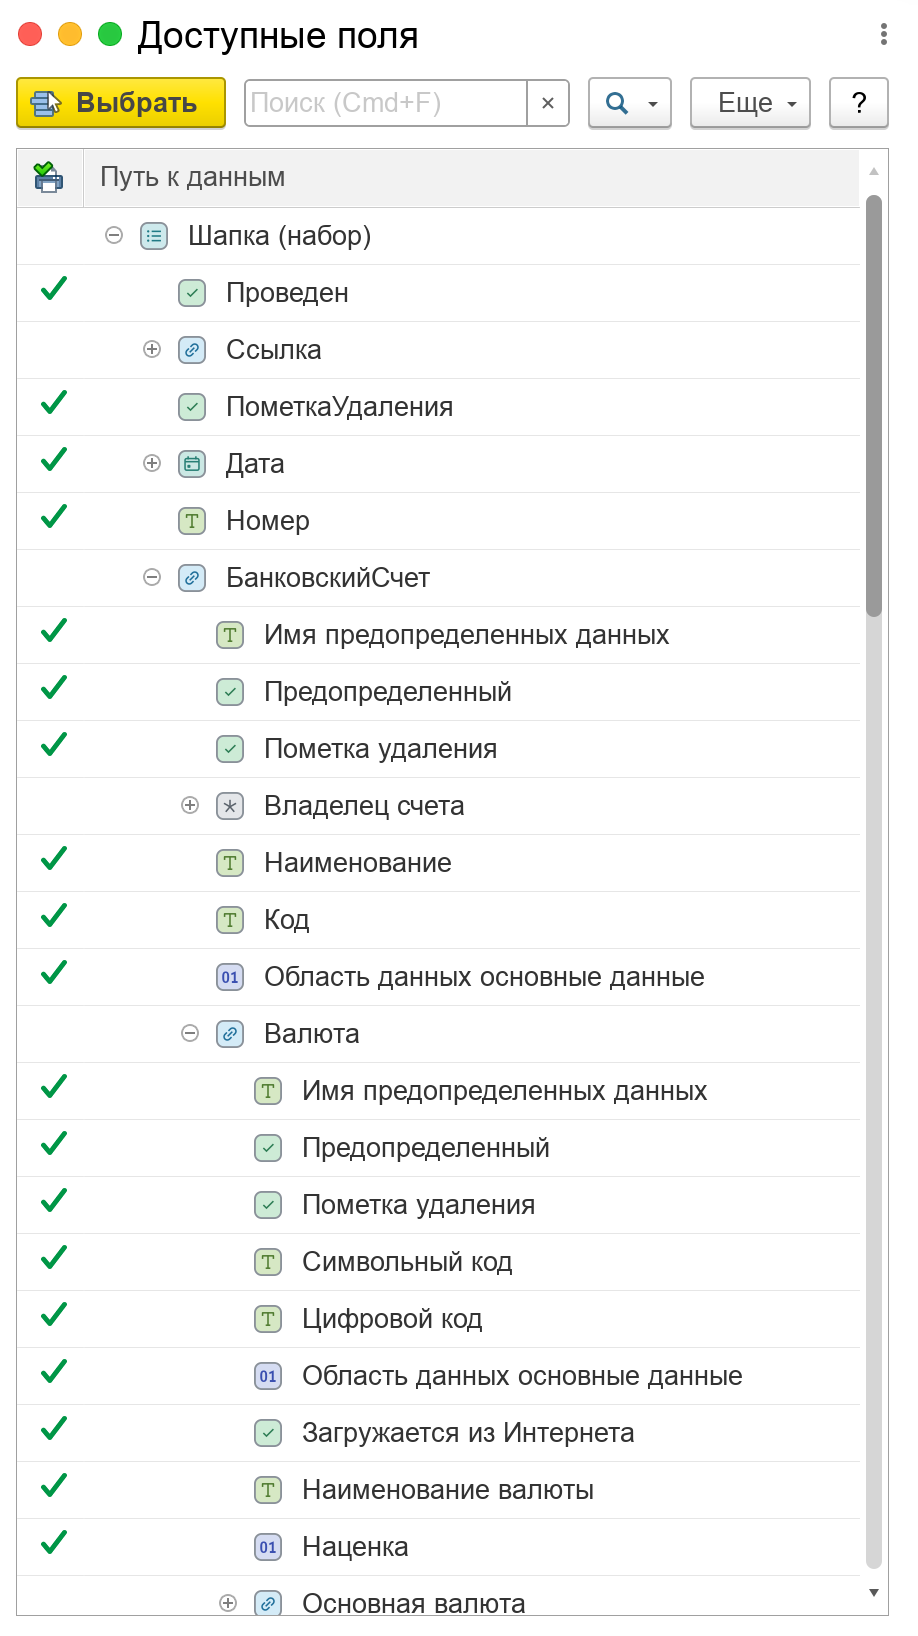Click the Поиск search input field
The height and width of the screenshot is (1636, 918).
pos(386,103)
